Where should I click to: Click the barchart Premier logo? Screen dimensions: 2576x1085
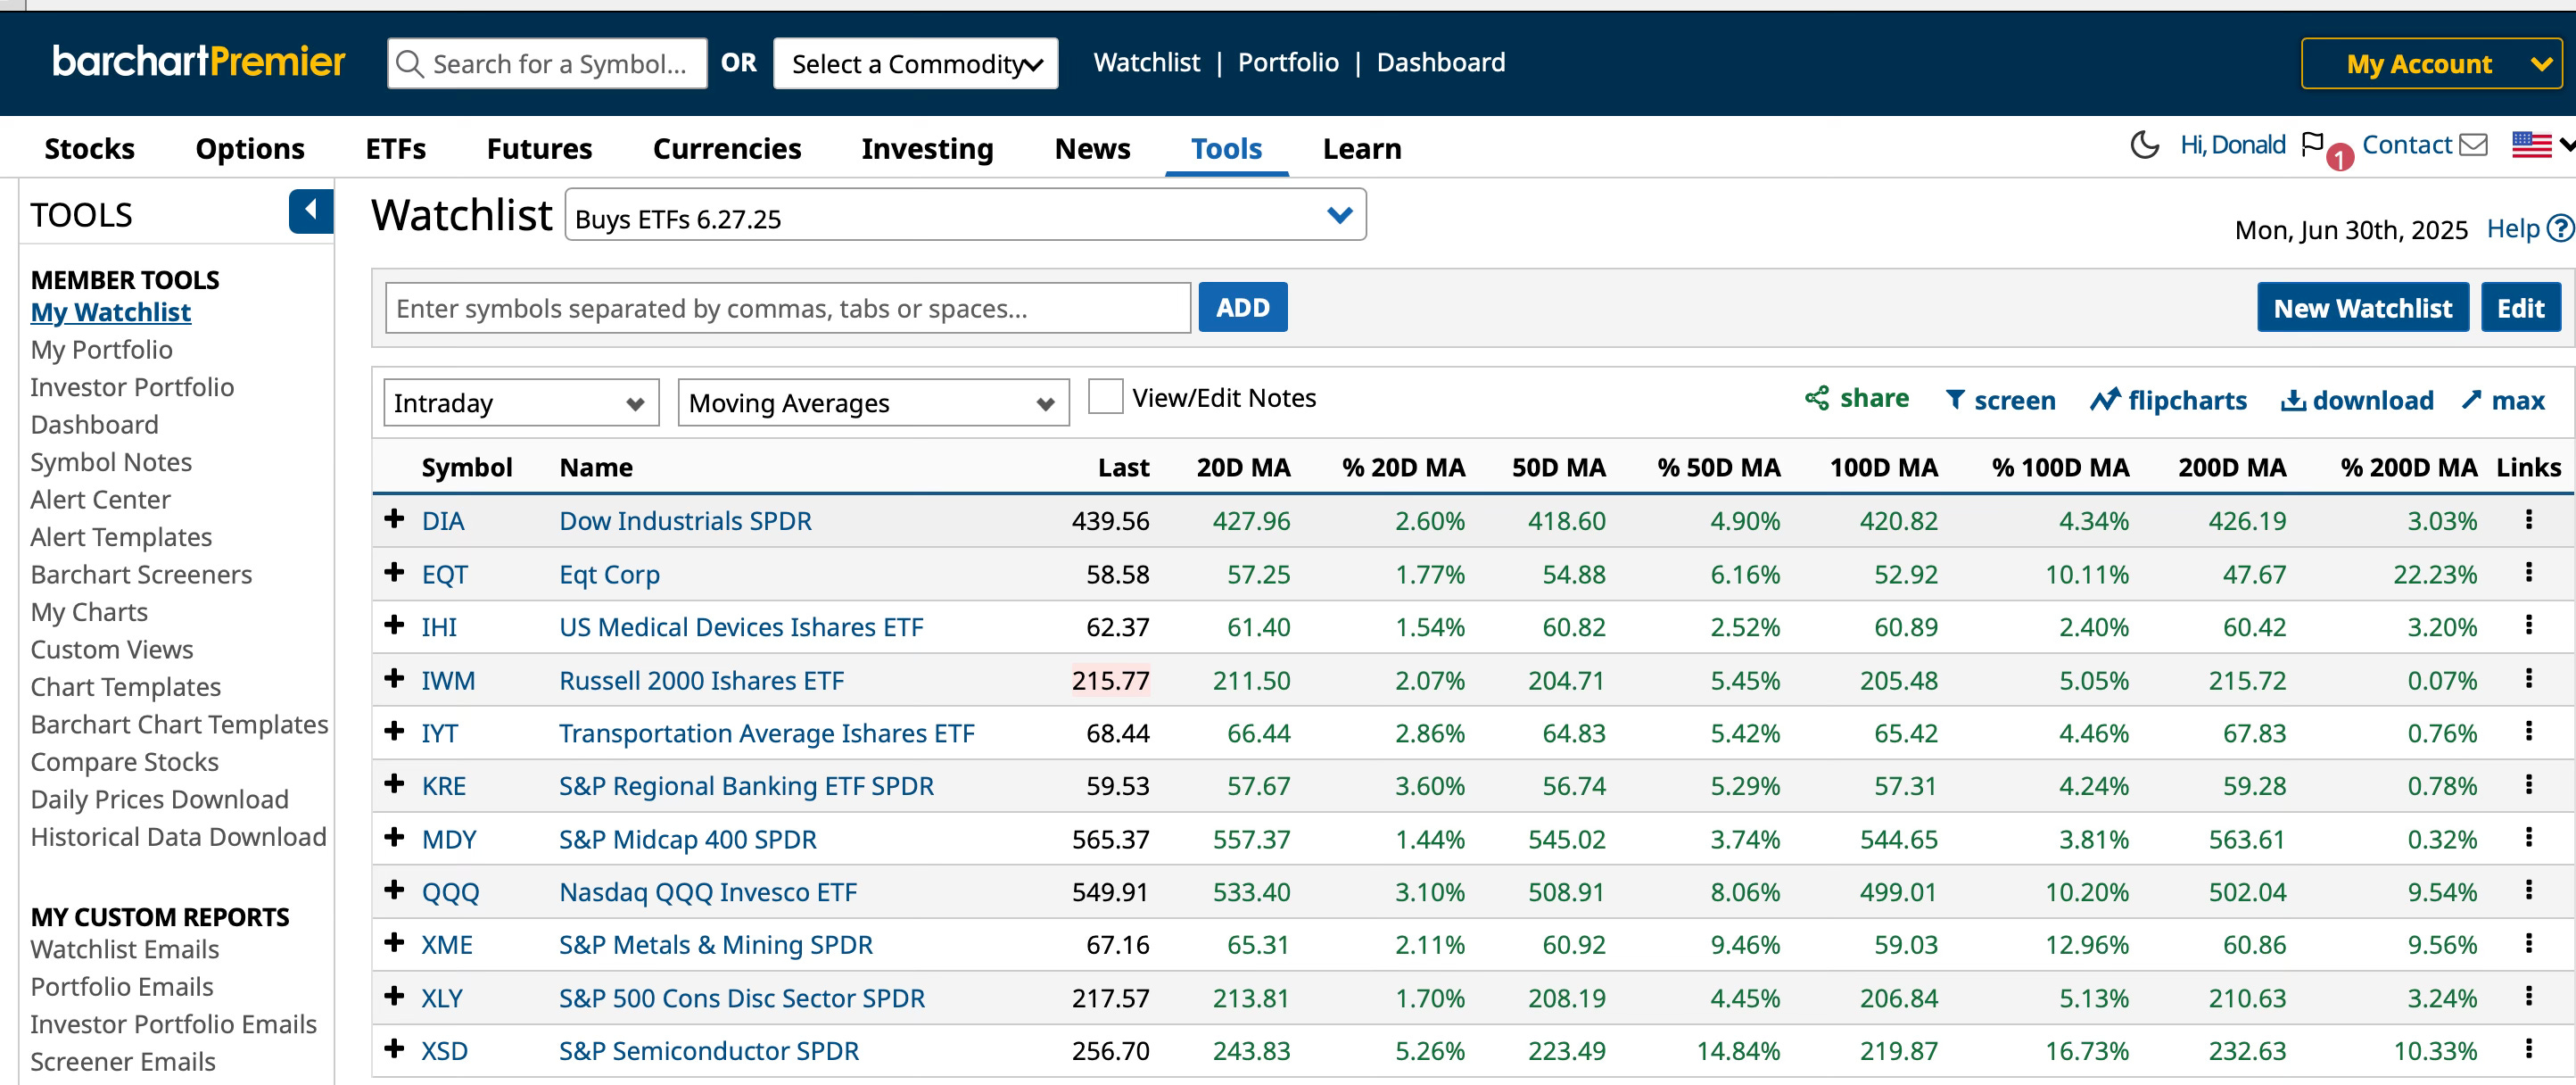(199, 62)
